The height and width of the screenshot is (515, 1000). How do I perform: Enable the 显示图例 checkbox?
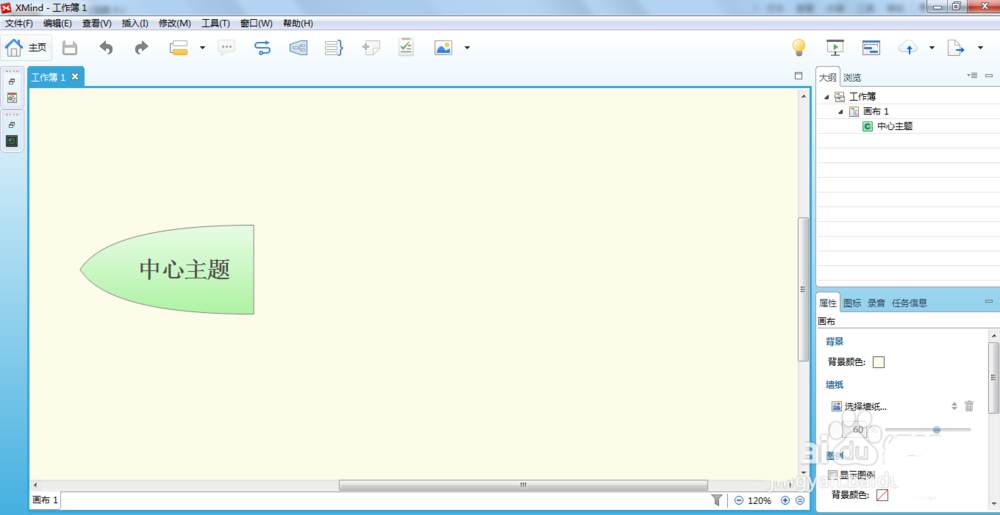[x=832, y=475]
